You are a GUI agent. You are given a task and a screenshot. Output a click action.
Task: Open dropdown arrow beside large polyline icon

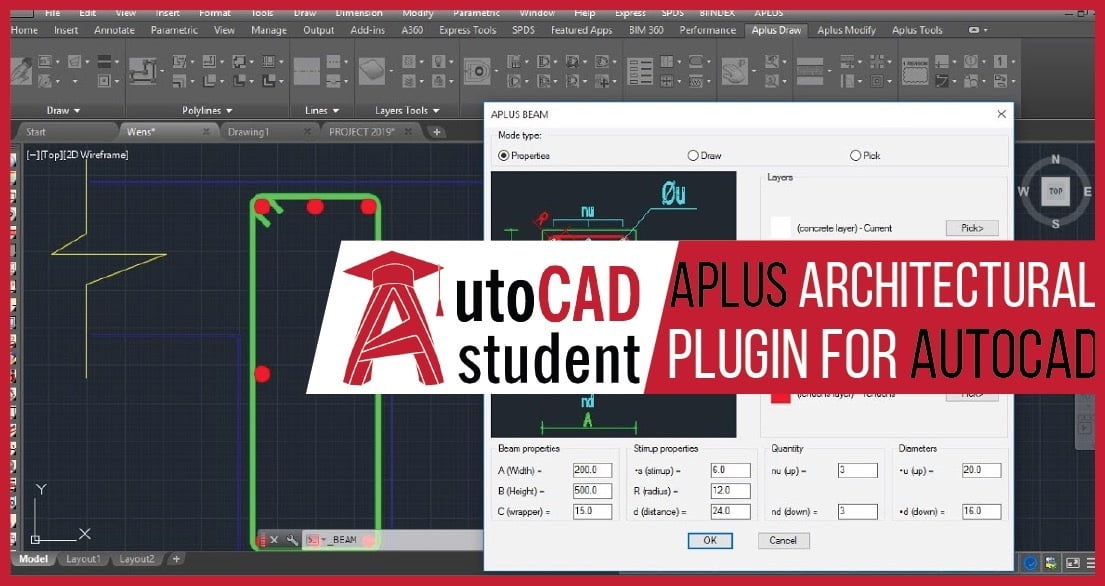162,71
